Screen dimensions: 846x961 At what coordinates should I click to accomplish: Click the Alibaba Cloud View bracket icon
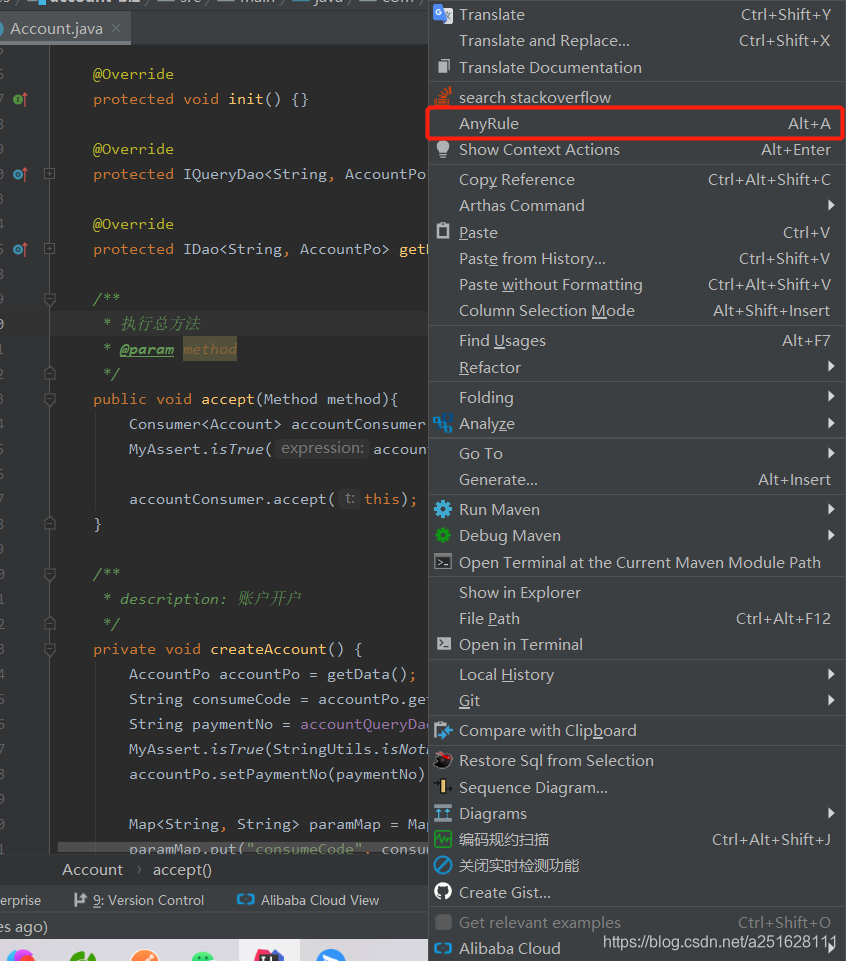[245, 899]
